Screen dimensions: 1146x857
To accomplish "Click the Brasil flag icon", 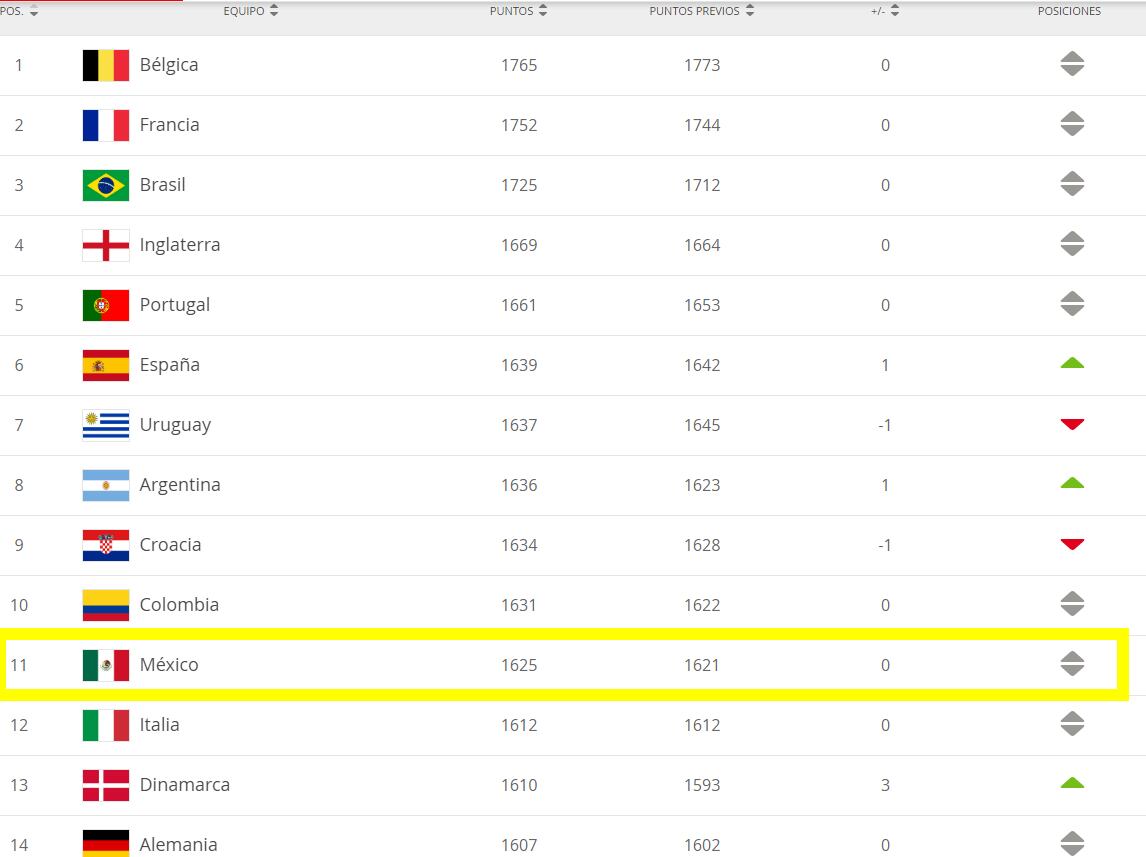I will pos(105,185).
